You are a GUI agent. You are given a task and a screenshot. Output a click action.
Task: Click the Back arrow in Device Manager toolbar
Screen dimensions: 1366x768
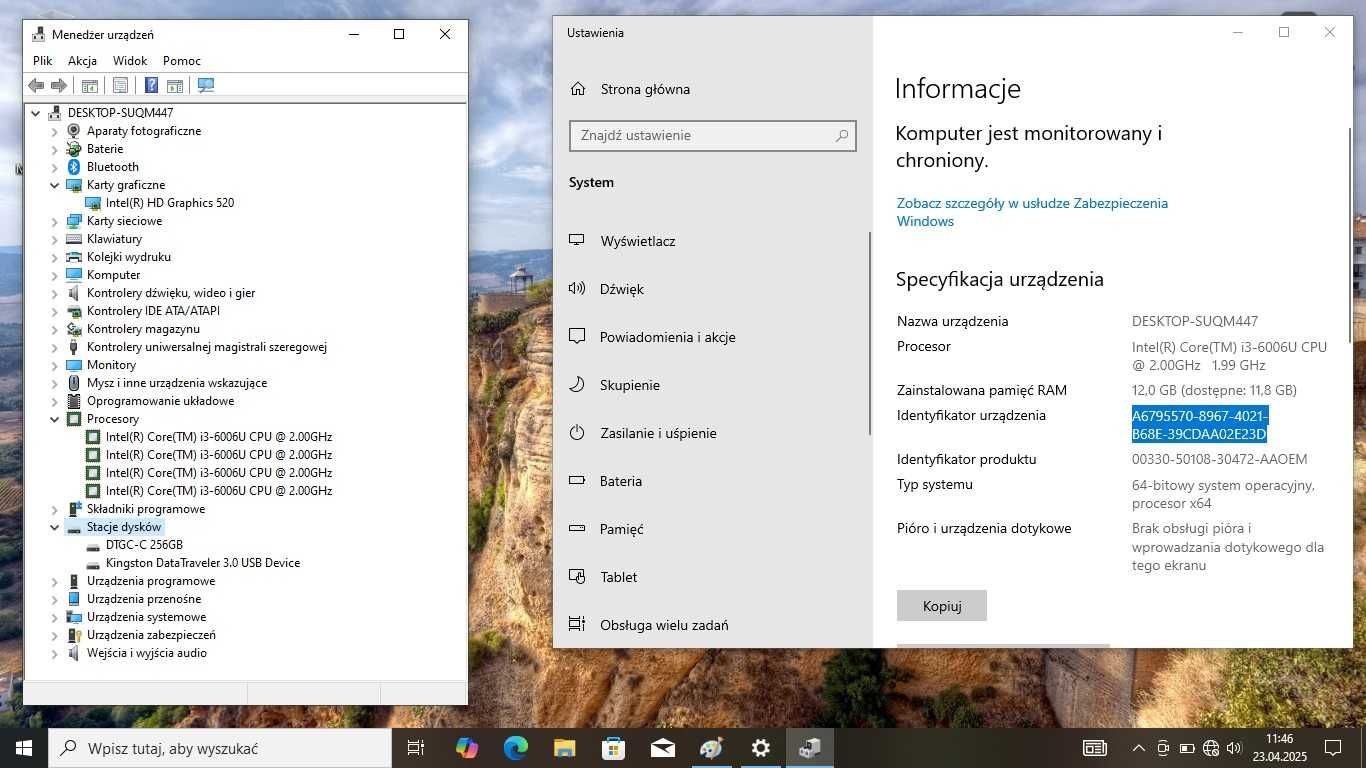[36, 86]
